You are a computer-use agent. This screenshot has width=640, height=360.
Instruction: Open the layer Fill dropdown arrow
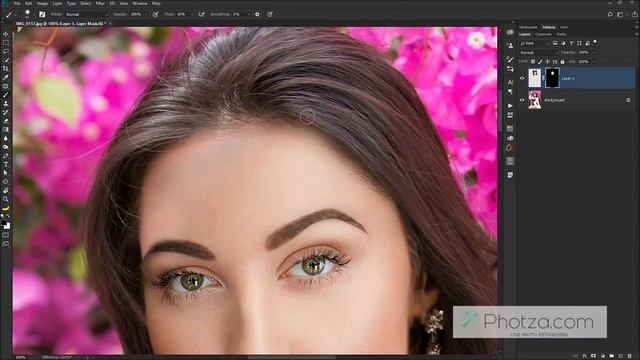click(594, 62)
